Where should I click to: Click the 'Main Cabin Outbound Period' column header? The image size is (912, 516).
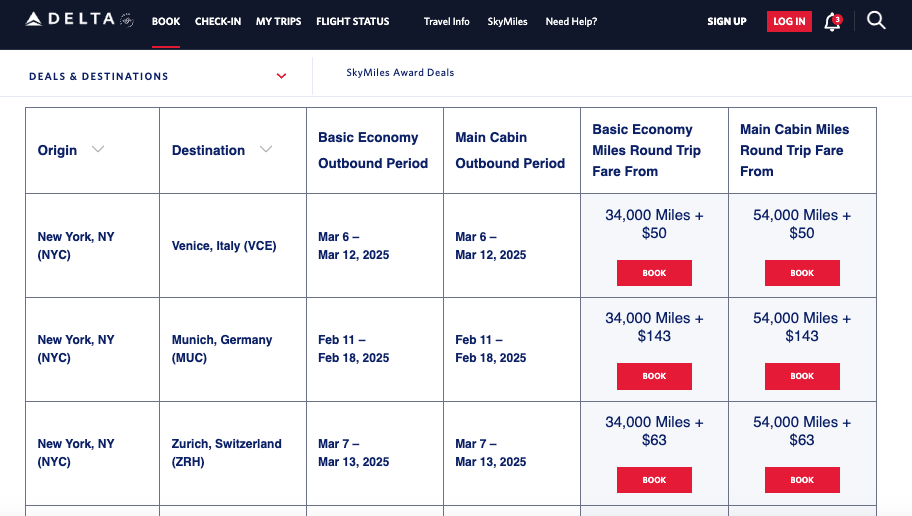510,150
